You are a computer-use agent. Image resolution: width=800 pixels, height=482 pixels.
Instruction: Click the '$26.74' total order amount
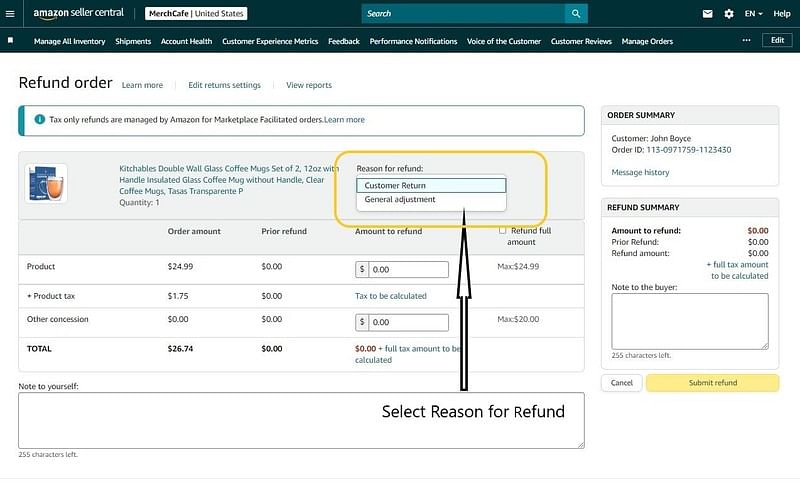(180, 349)
